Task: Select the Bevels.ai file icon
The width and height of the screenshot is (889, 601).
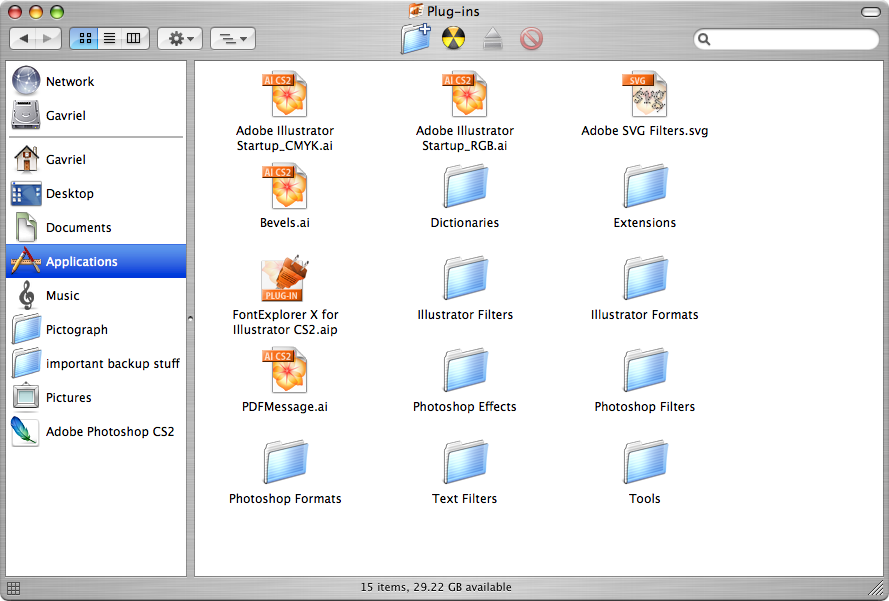Action: click(x=285, y=186)
